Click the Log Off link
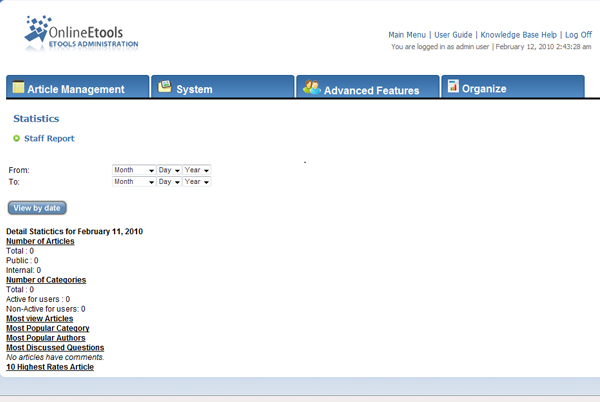Screen dimensions: 600x402 pos(578,35)
